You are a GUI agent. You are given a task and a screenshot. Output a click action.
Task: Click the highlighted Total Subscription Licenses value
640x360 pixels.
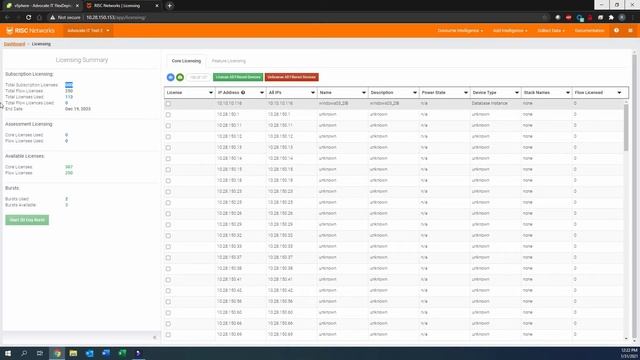[69, 85]
